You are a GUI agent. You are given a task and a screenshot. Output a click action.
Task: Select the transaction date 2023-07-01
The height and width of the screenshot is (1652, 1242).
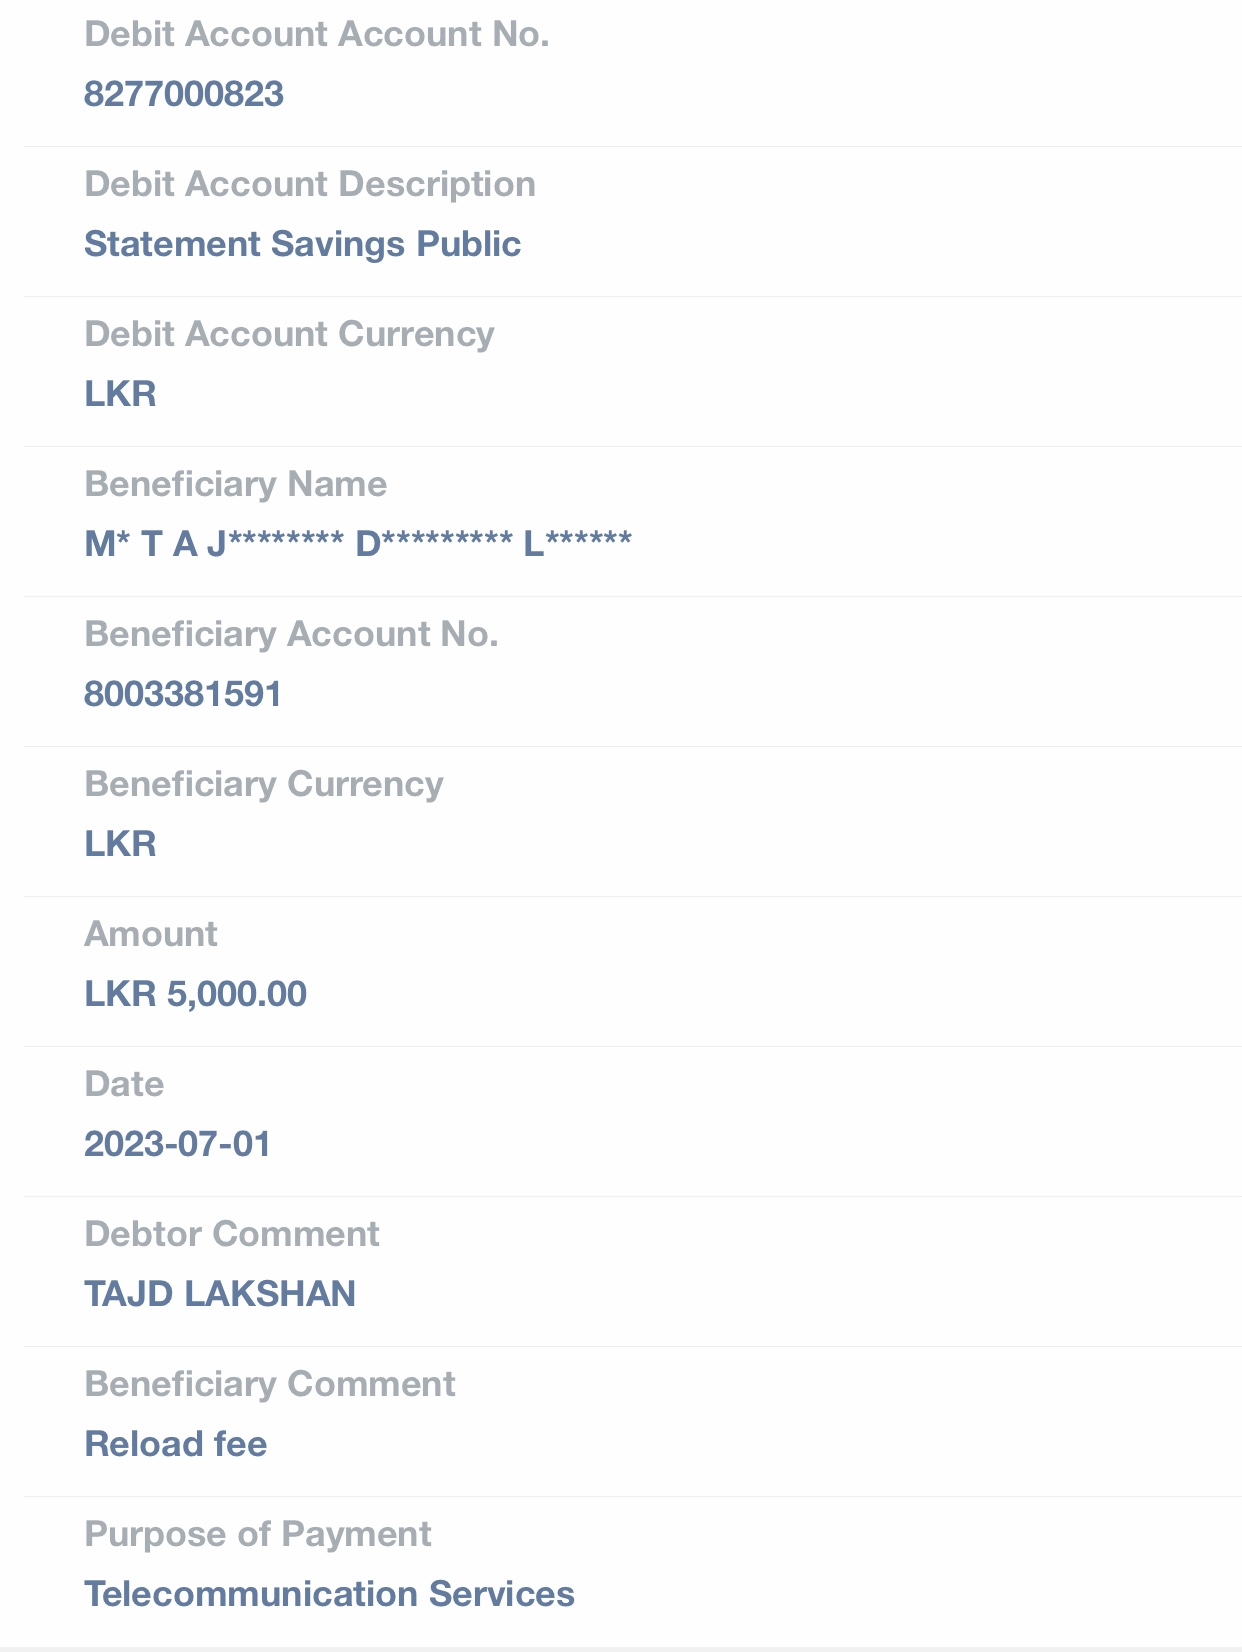(177, 1144)
